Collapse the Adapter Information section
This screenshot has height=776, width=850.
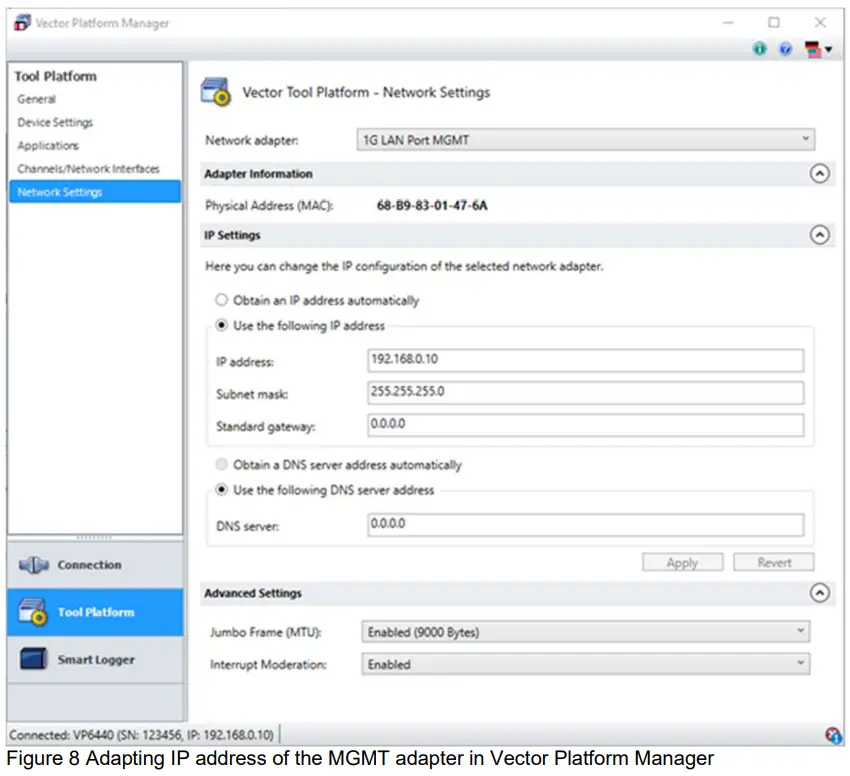(x=820, y=173)
